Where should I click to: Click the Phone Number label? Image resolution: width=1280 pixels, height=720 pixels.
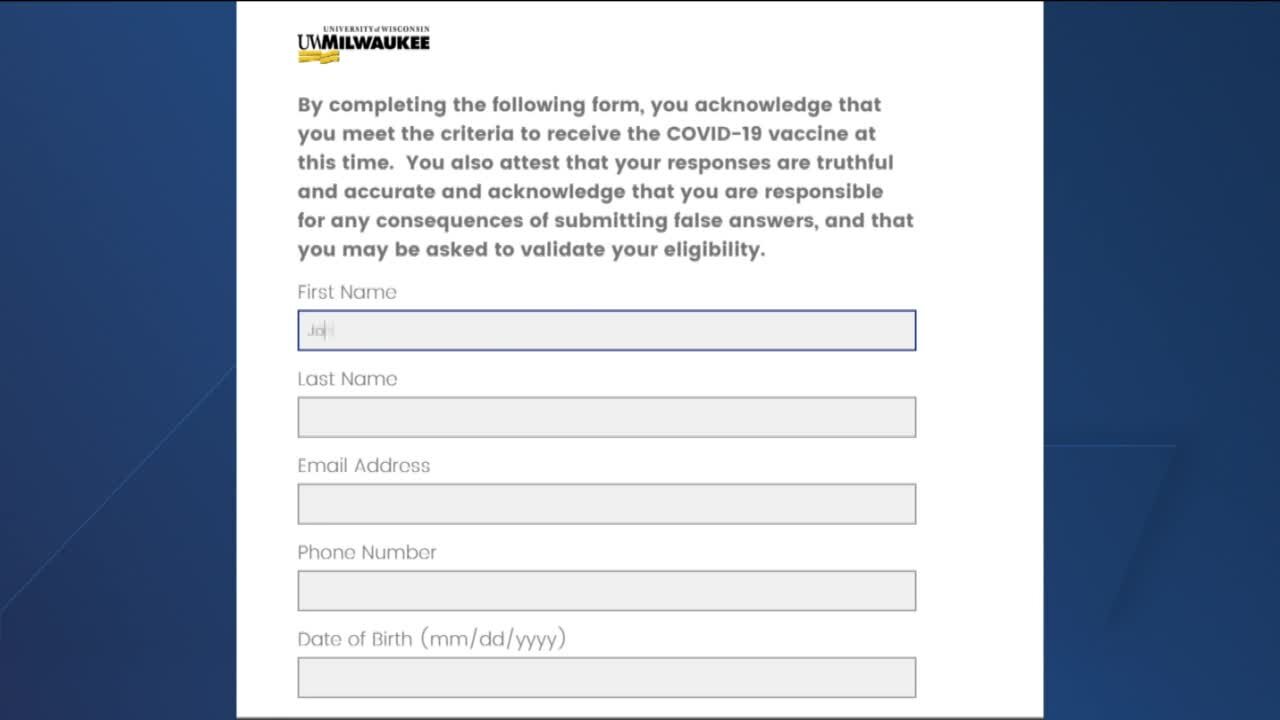[367, 552]
